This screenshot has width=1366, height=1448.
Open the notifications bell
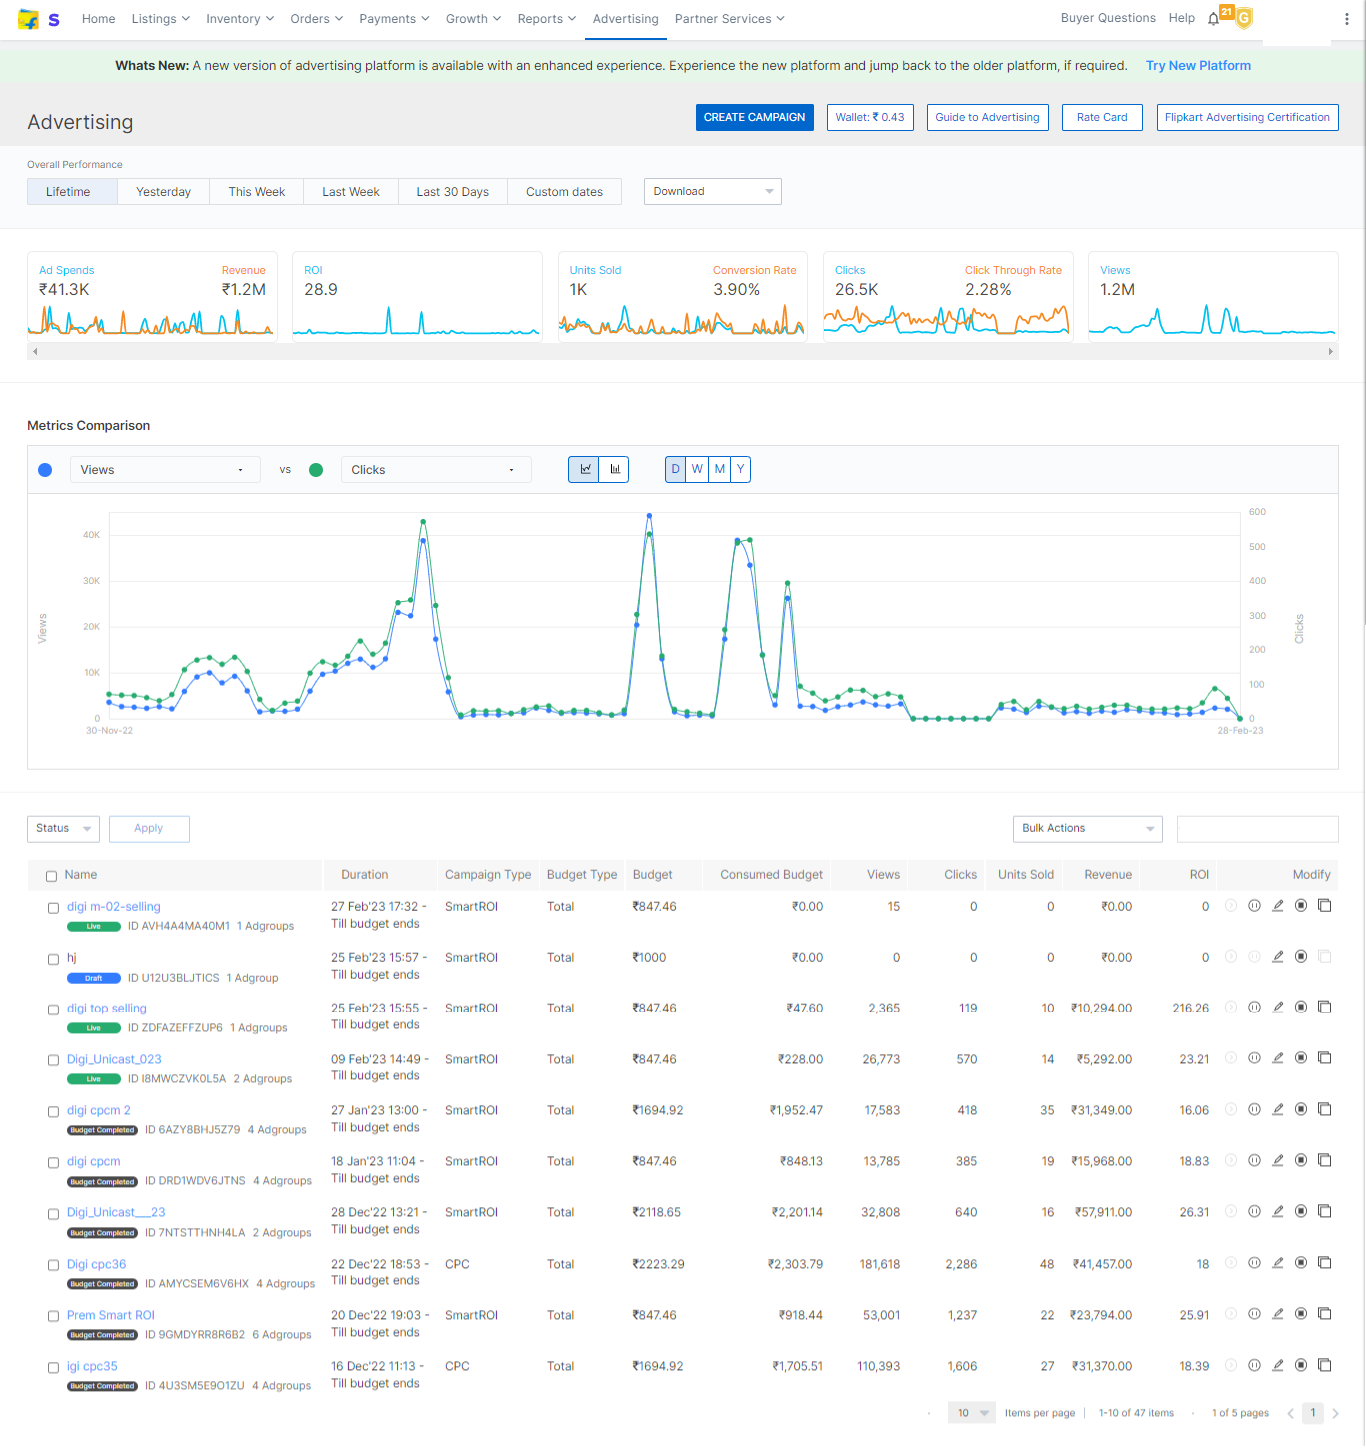click(x=1213, y=19)
